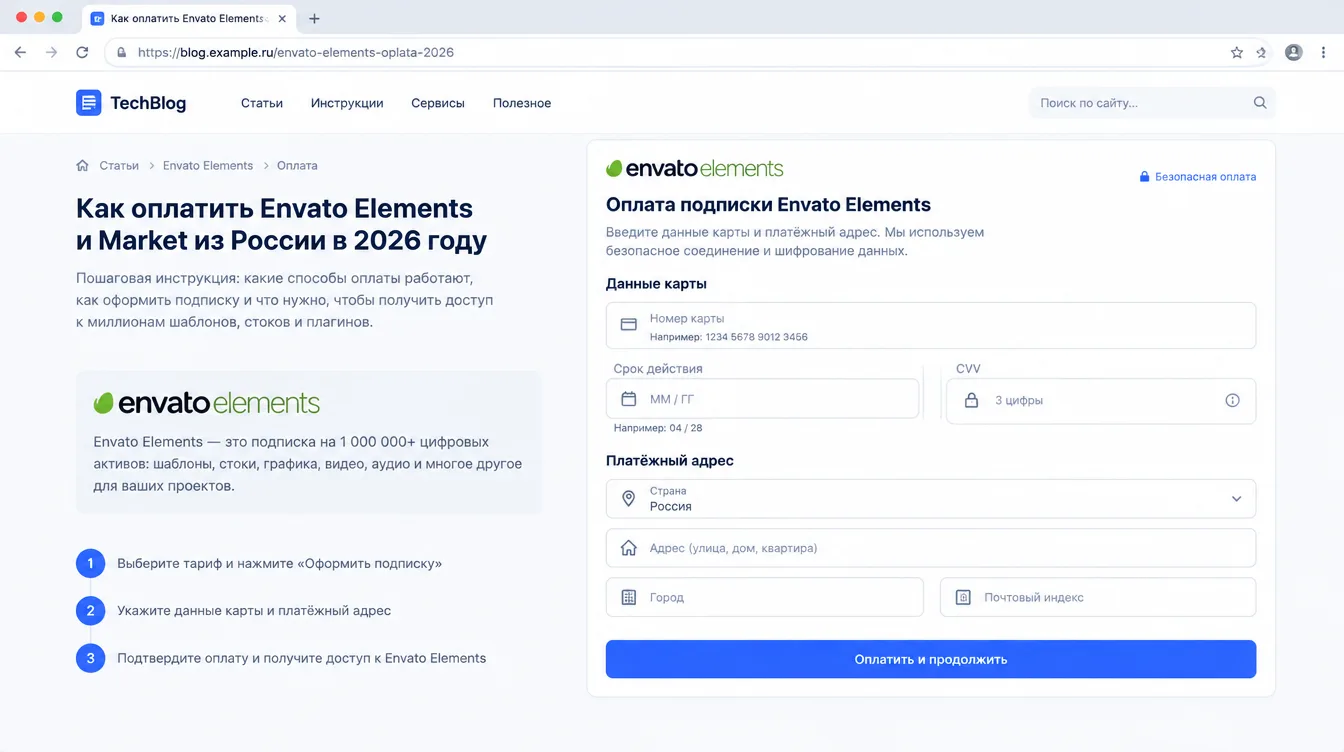1344x752 pixels.
Task: Click the lock icon beside «Безопасная оплата»
Action: (1145, 176)
